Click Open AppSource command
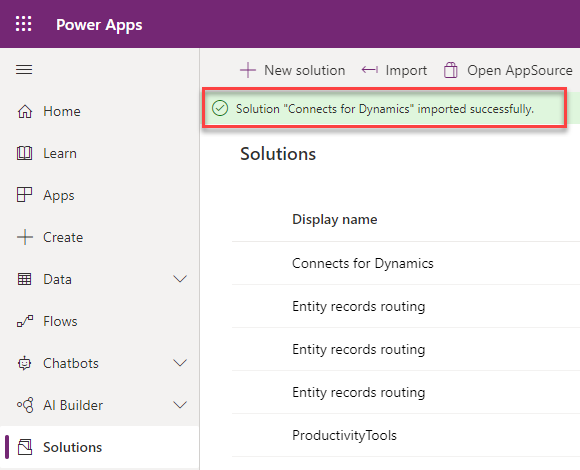 [x=508, y=70]
